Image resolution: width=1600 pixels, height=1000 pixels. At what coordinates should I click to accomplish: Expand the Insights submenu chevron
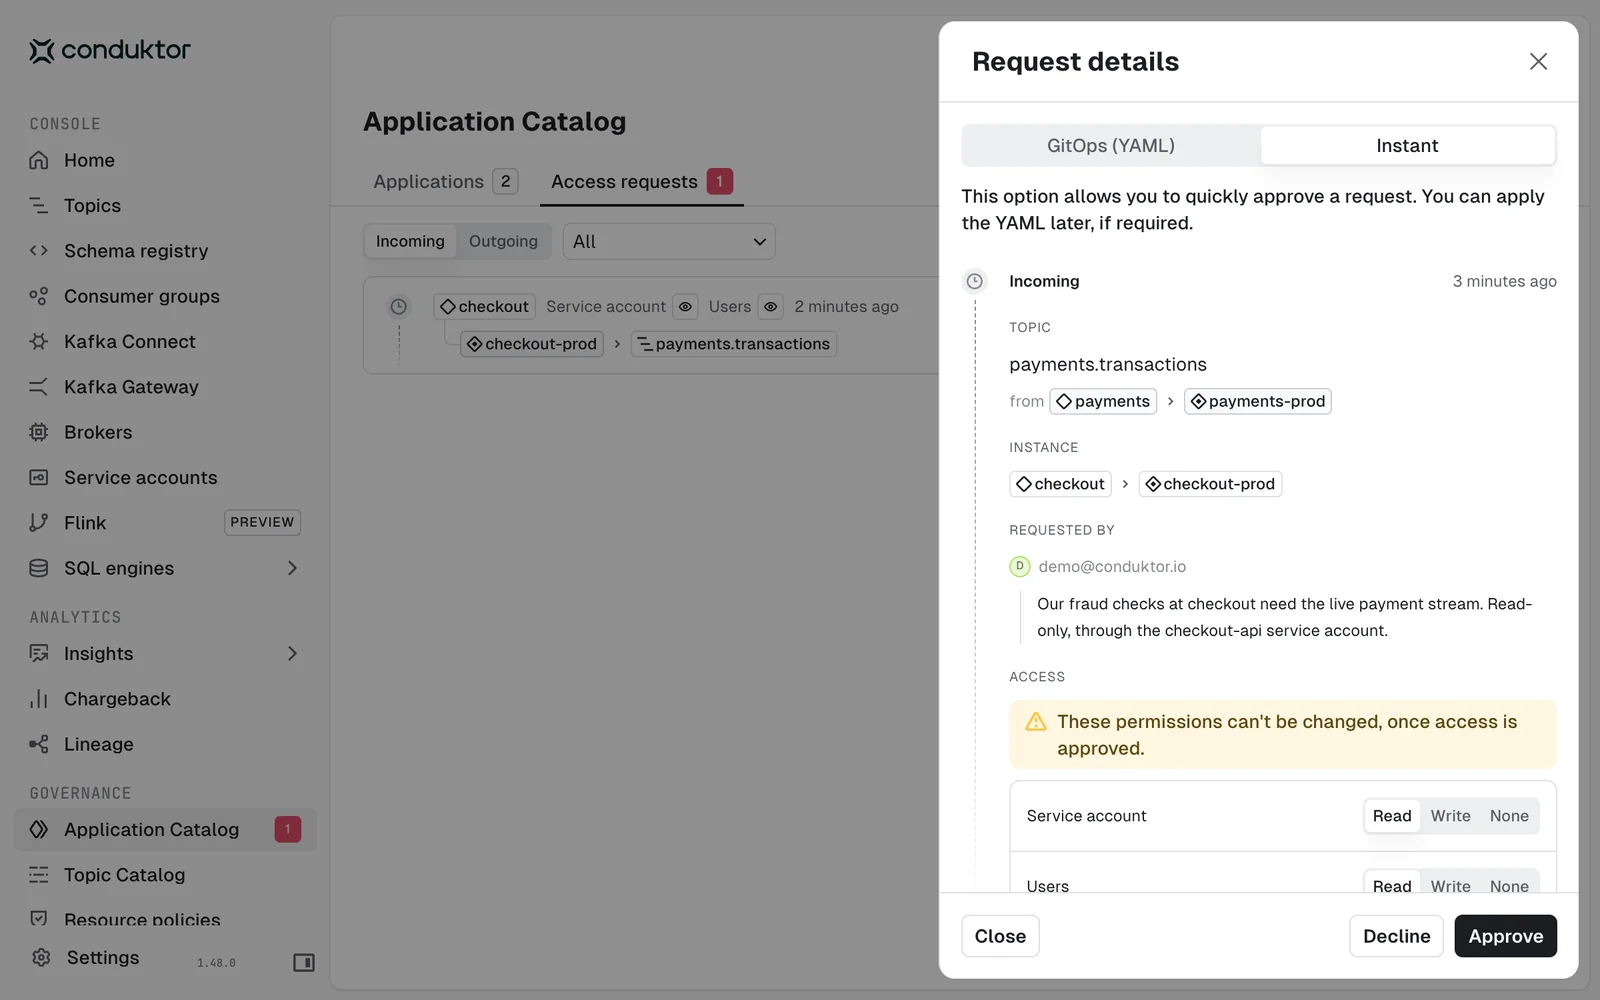pos(292,653)
